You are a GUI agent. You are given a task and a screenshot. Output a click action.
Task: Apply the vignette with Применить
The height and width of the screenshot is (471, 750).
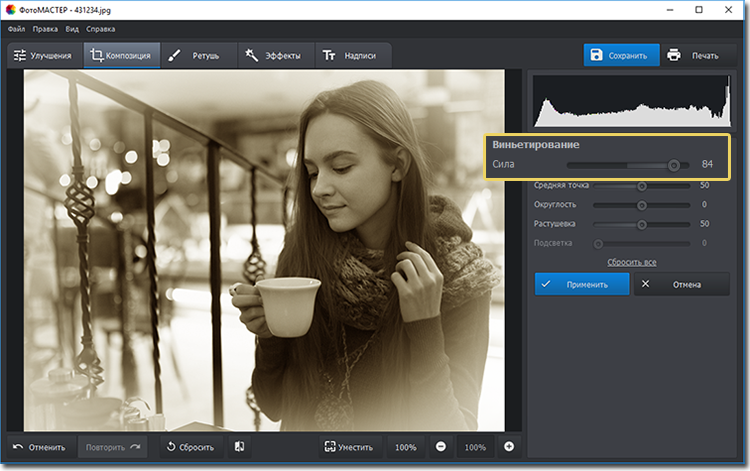click(582, 284)
